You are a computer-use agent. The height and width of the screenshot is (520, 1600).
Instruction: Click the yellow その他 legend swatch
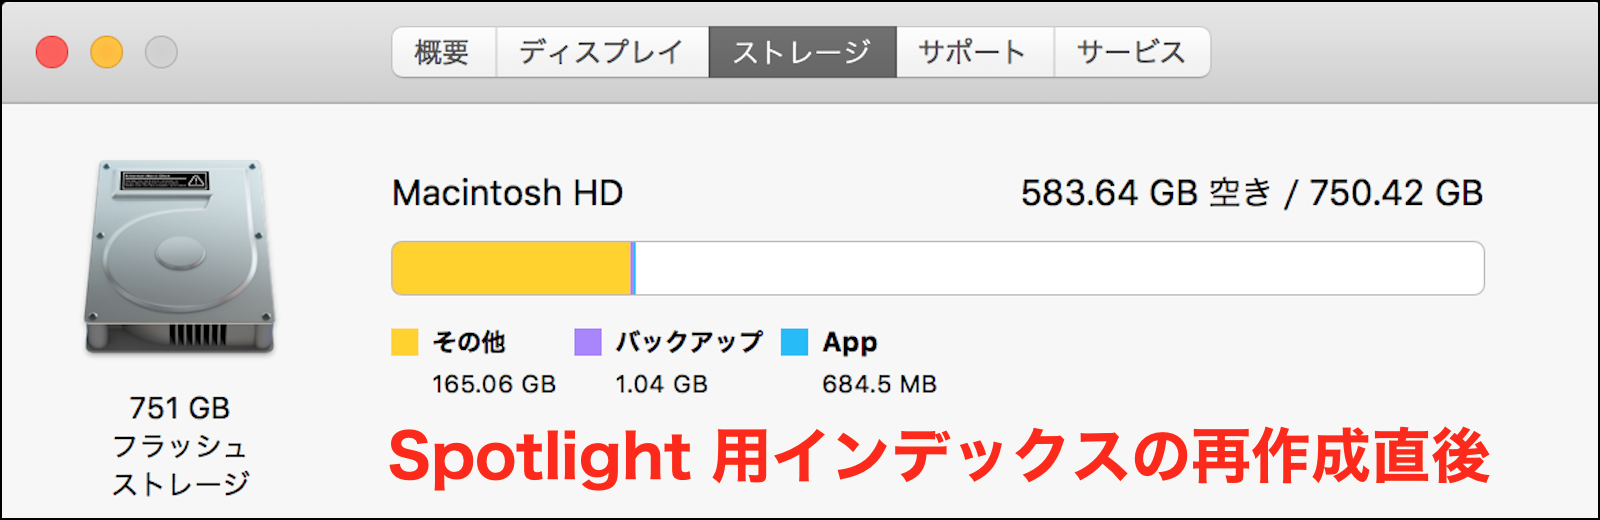coord(405,342)
